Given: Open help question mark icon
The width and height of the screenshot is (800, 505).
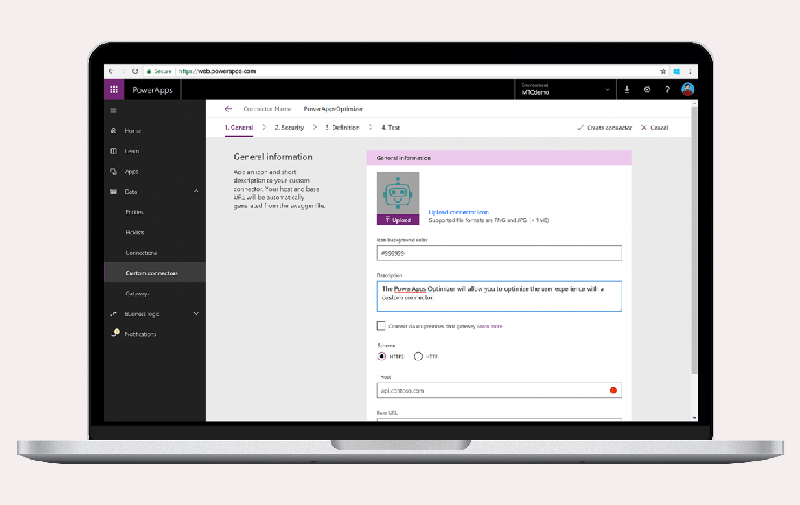Looking at the screenshot, I should coord(667,90).
